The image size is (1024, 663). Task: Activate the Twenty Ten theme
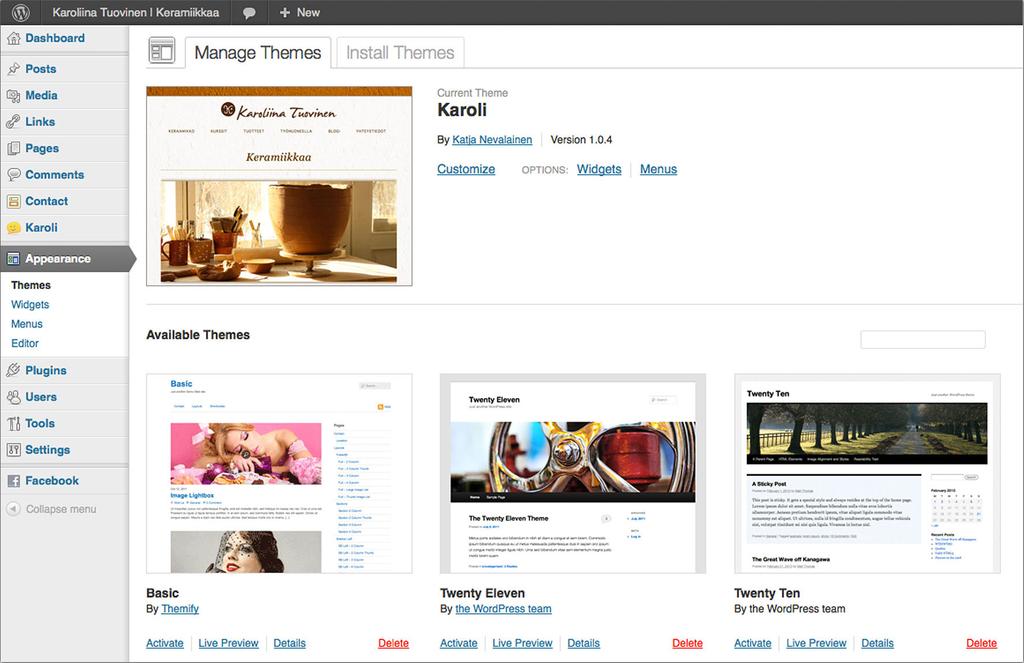[752, 643]
